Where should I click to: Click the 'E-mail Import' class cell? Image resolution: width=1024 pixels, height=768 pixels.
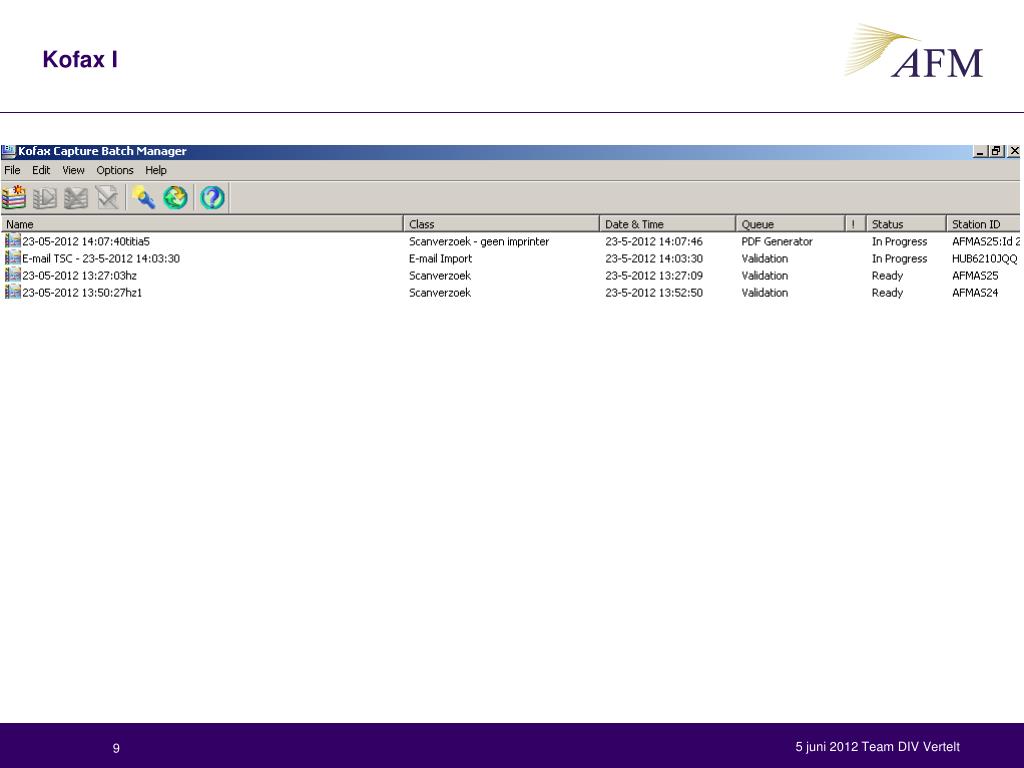pos(440,259)
